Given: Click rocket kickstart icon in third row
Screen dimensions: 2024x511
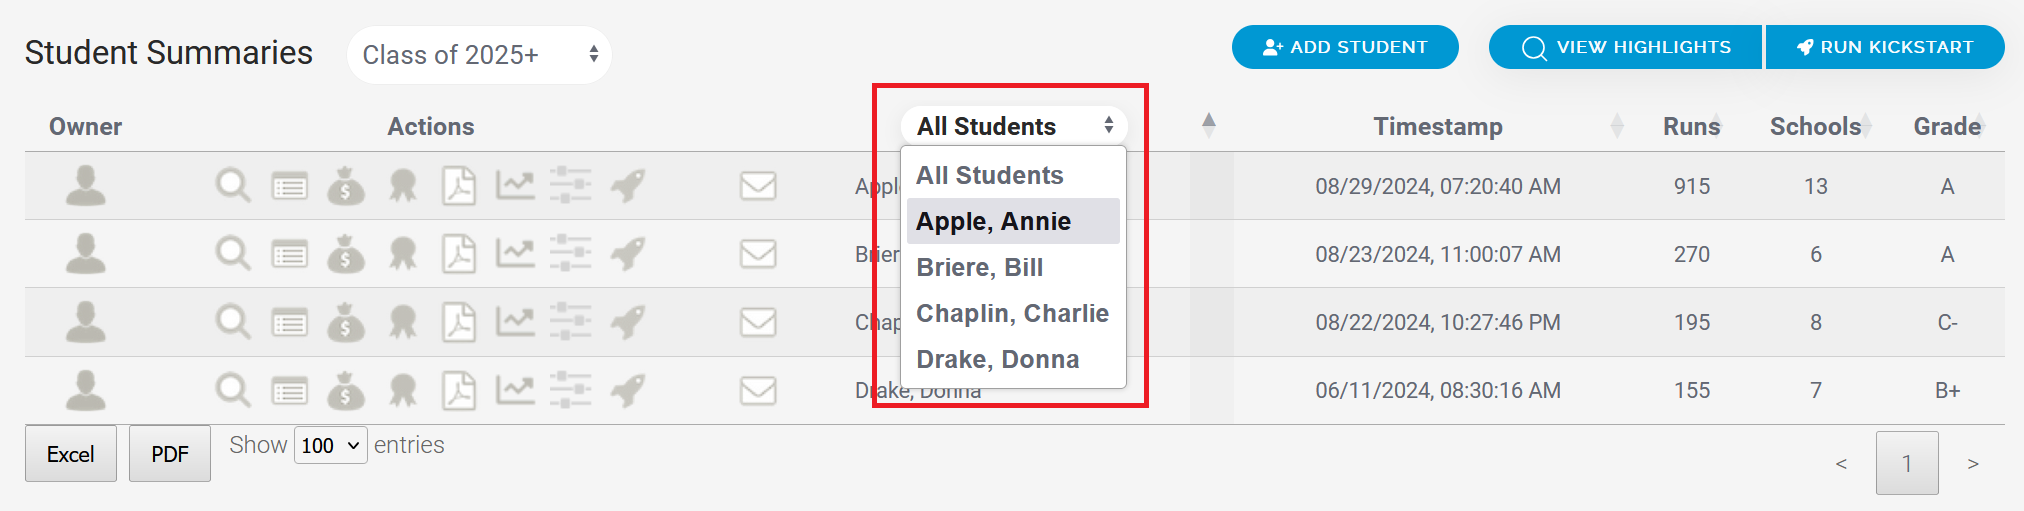Looking at the screenshot, I should point(628,322).
